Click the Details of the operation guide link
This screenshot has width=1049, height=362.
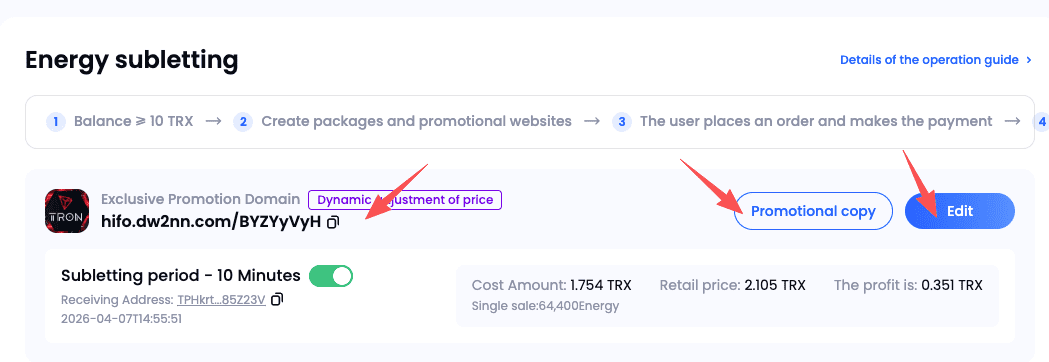[x=929, y=60]
